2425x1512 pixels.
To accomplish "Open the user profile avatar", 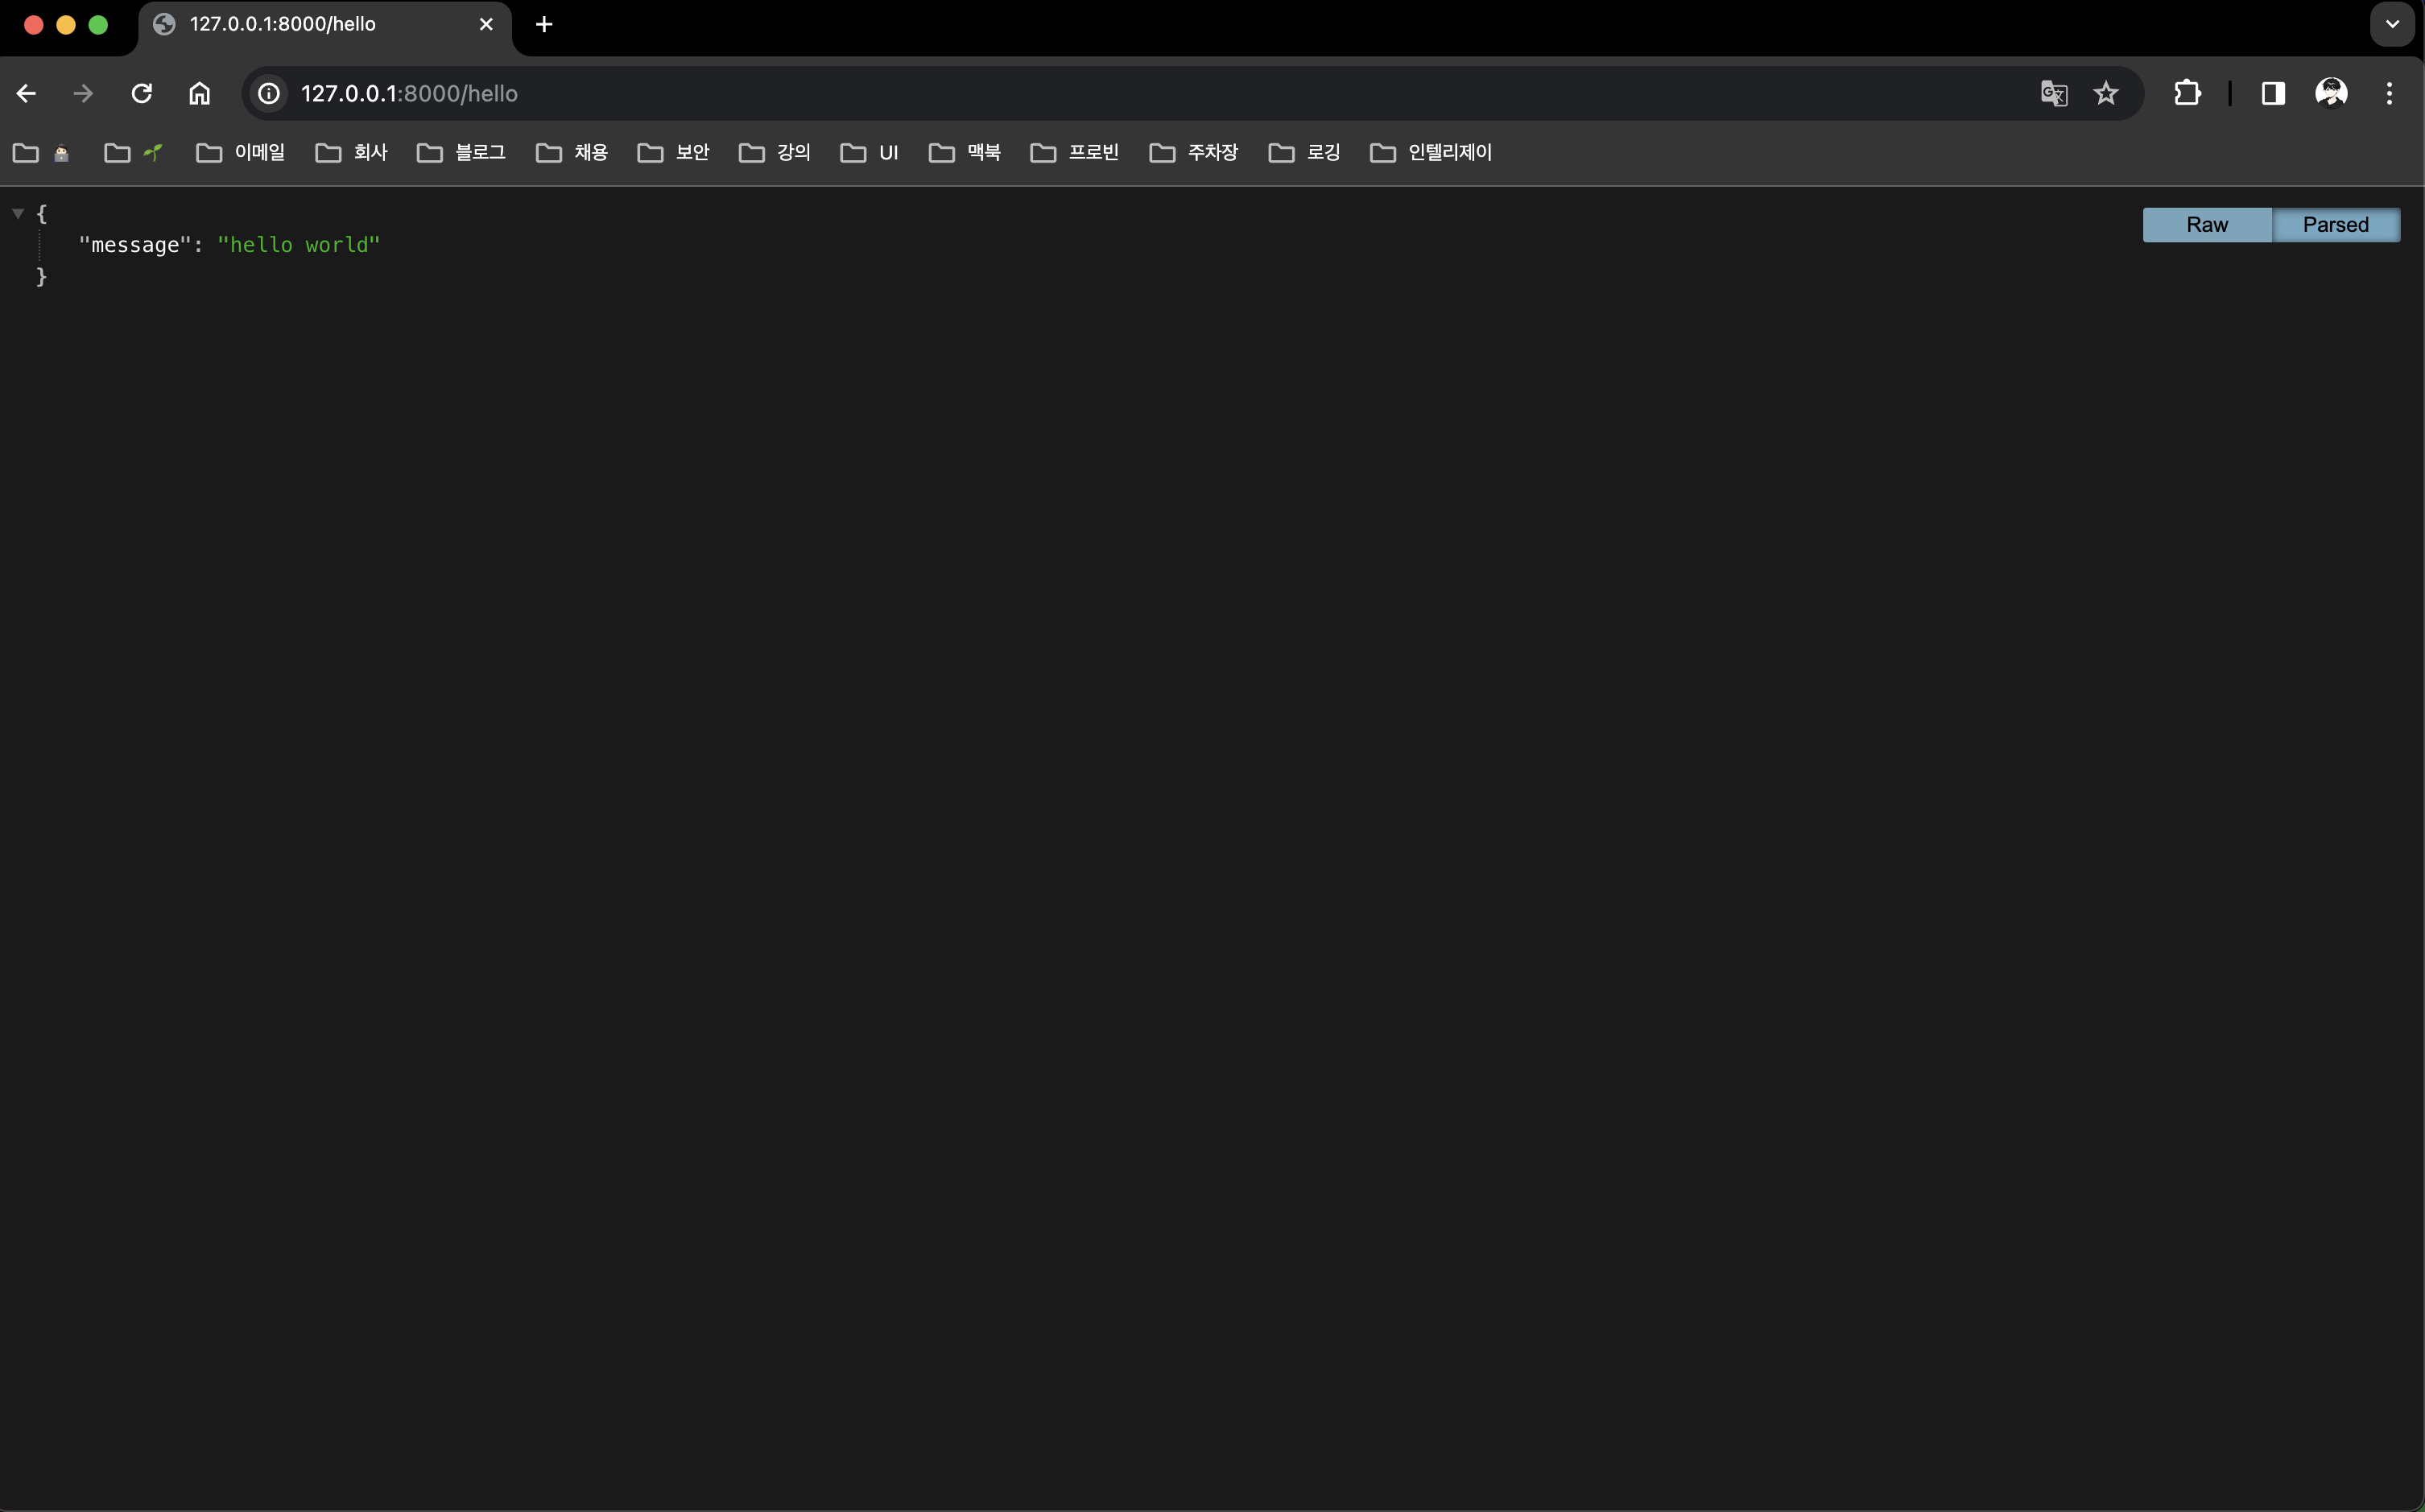I will coord(2331,93).
